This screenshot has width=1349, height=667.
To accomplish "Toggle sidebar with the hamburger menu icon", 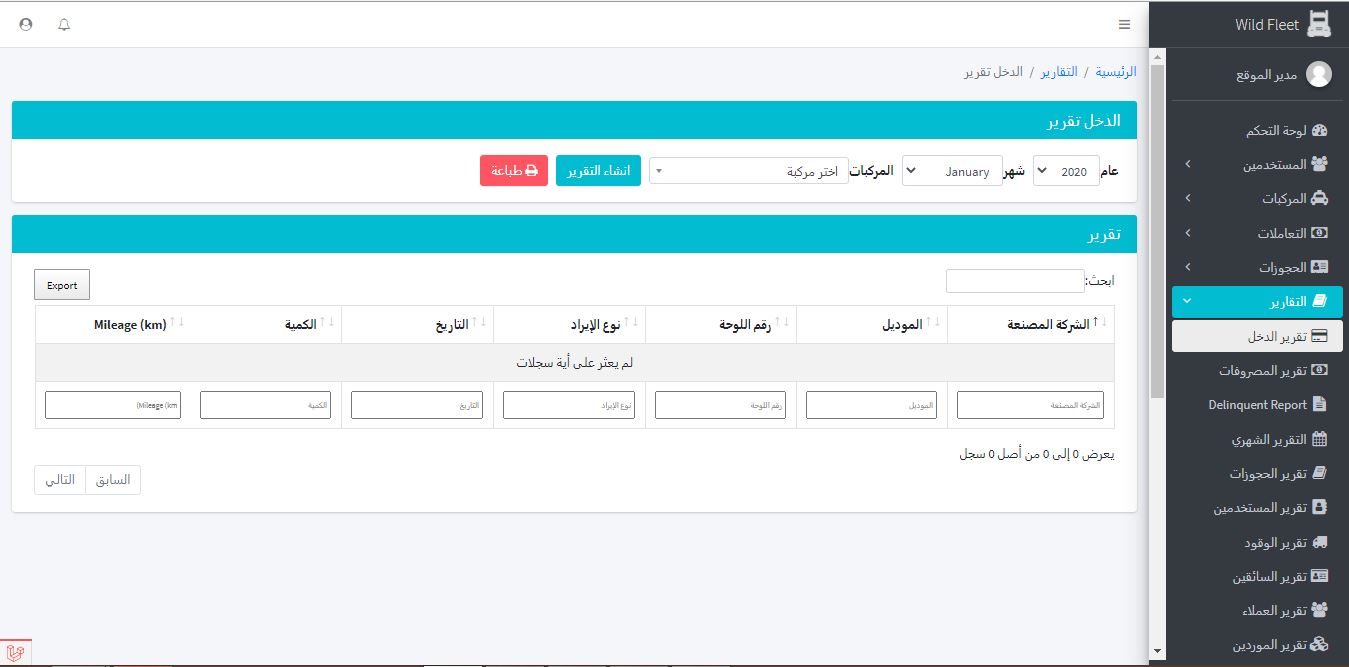I will pos(1124,24).
